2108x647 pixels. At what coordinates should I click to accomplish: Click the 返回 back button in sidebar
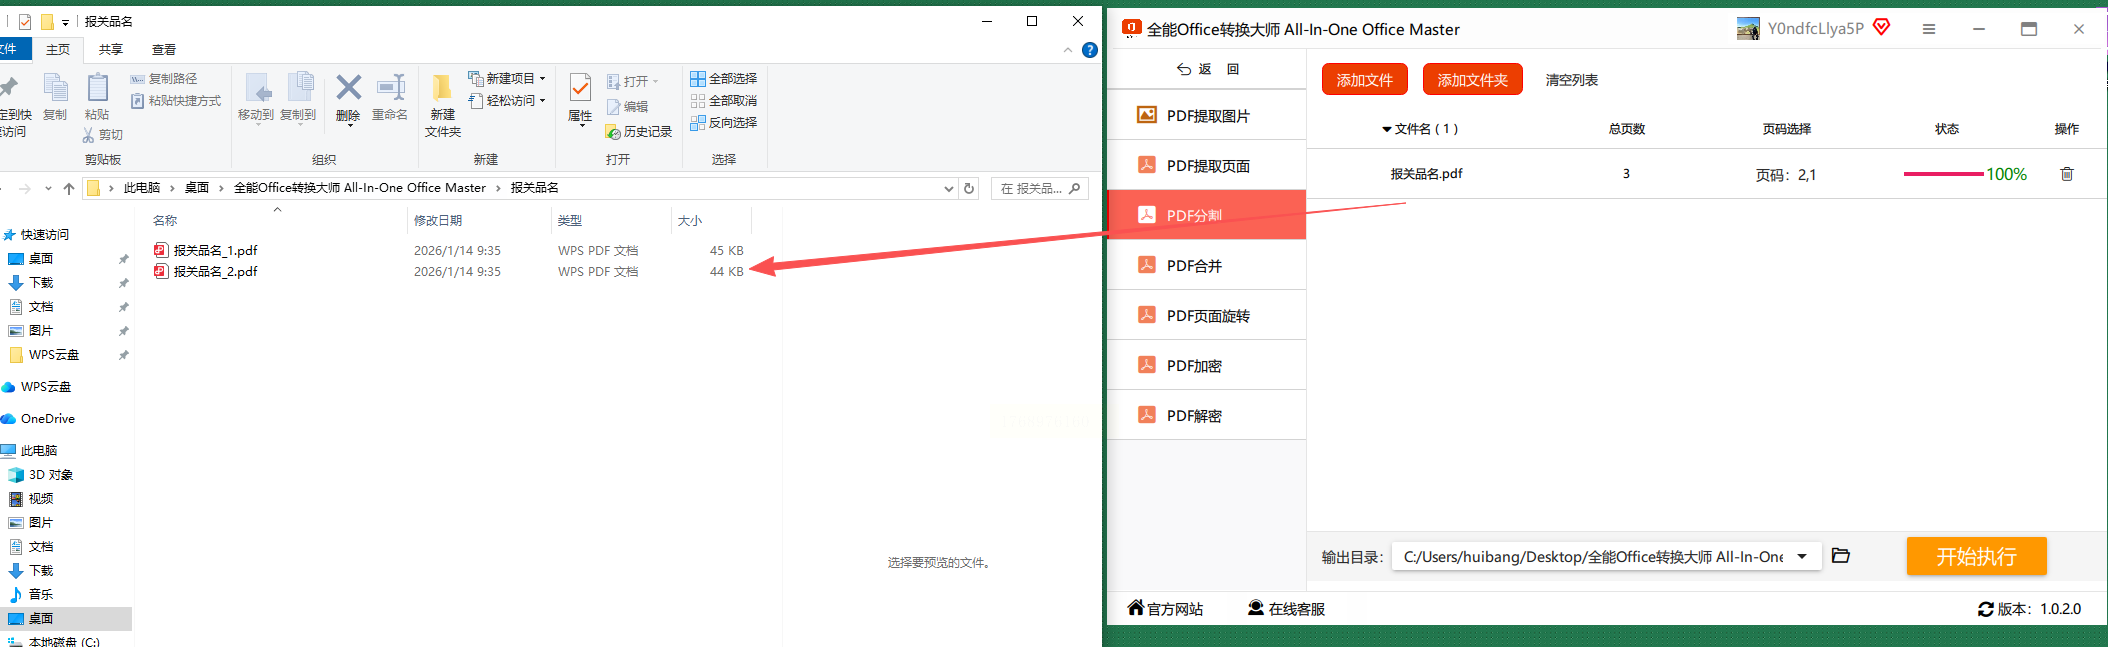1207,69
